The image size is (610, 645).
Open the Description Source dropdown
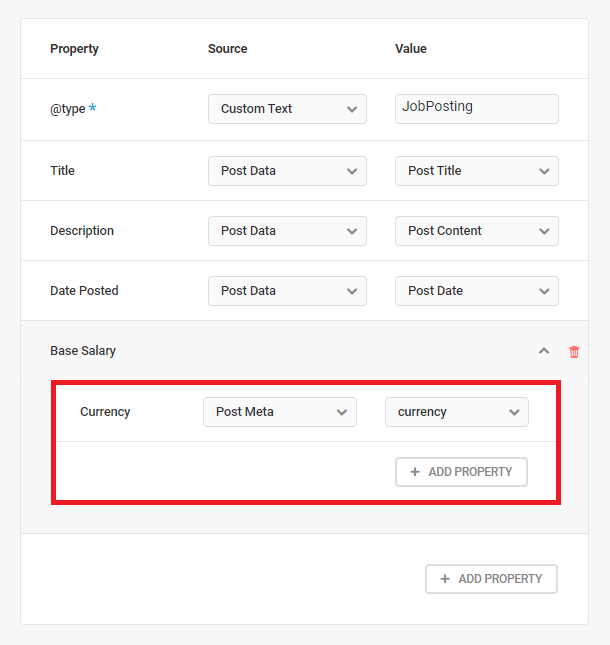(287, 231)
